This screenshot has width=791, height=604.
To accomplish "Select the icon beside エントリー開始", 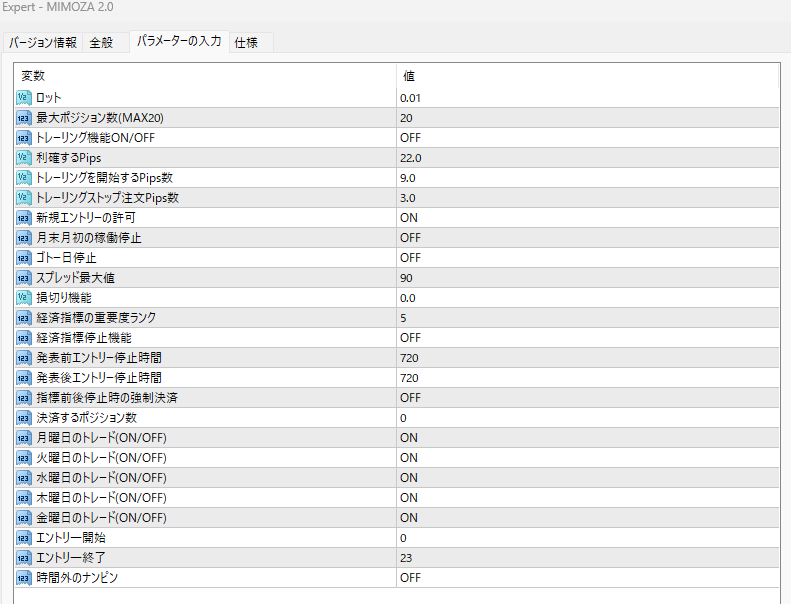I will coord(25,537).
